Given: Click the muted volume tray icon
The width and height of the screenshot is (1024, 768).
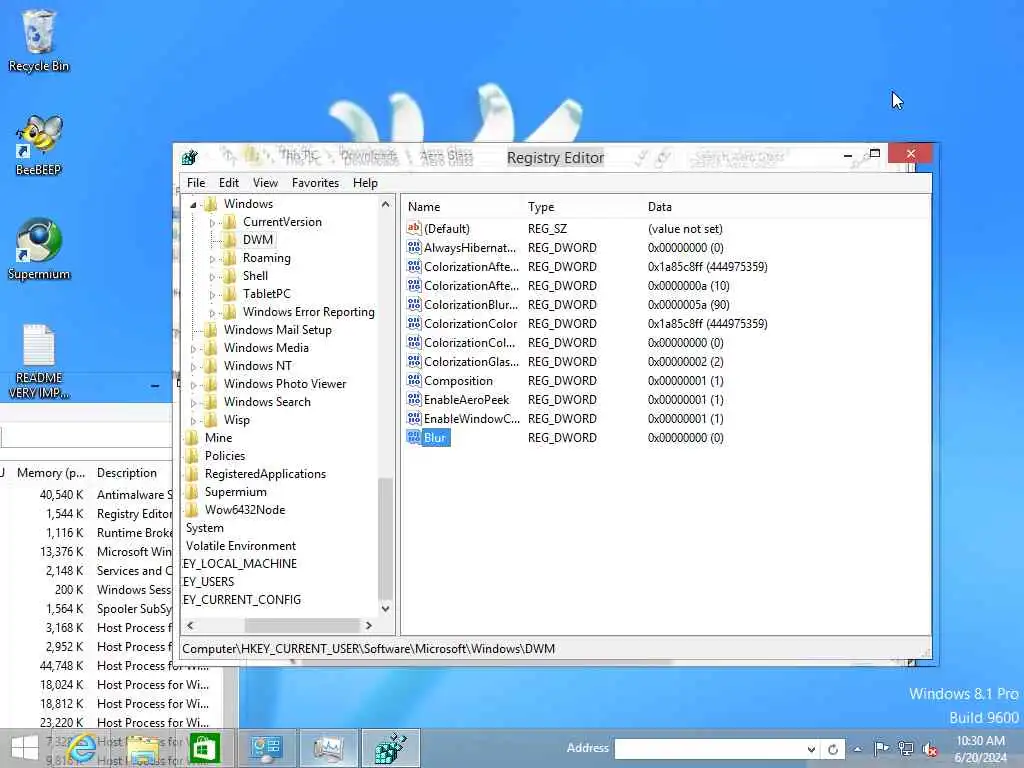Looking at the screenshot, I should (930, 749).
